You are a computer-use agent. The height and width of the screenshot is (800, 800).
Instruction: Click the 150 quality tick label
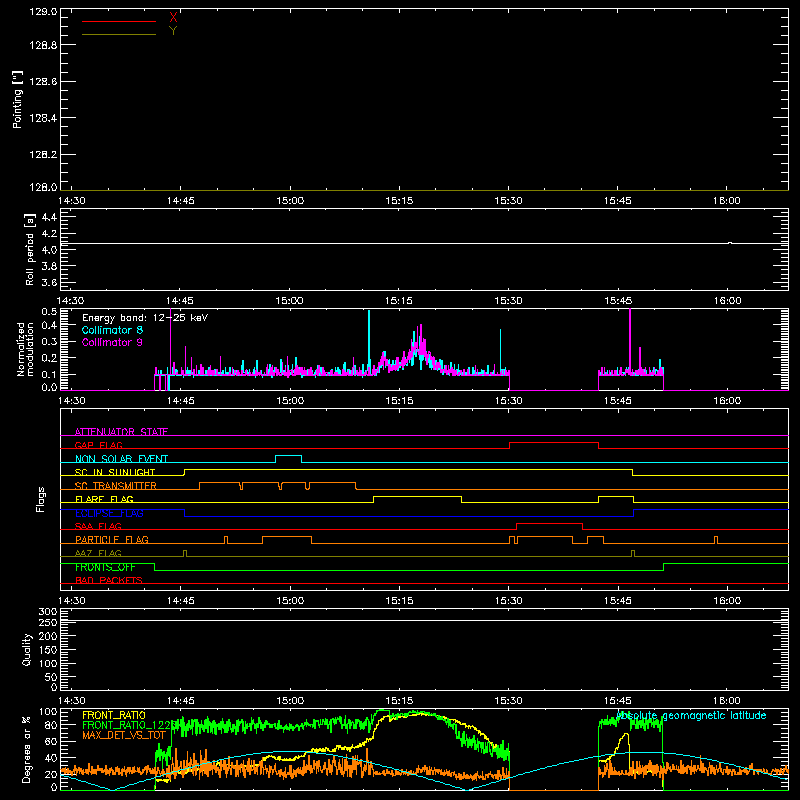[47, 650]
